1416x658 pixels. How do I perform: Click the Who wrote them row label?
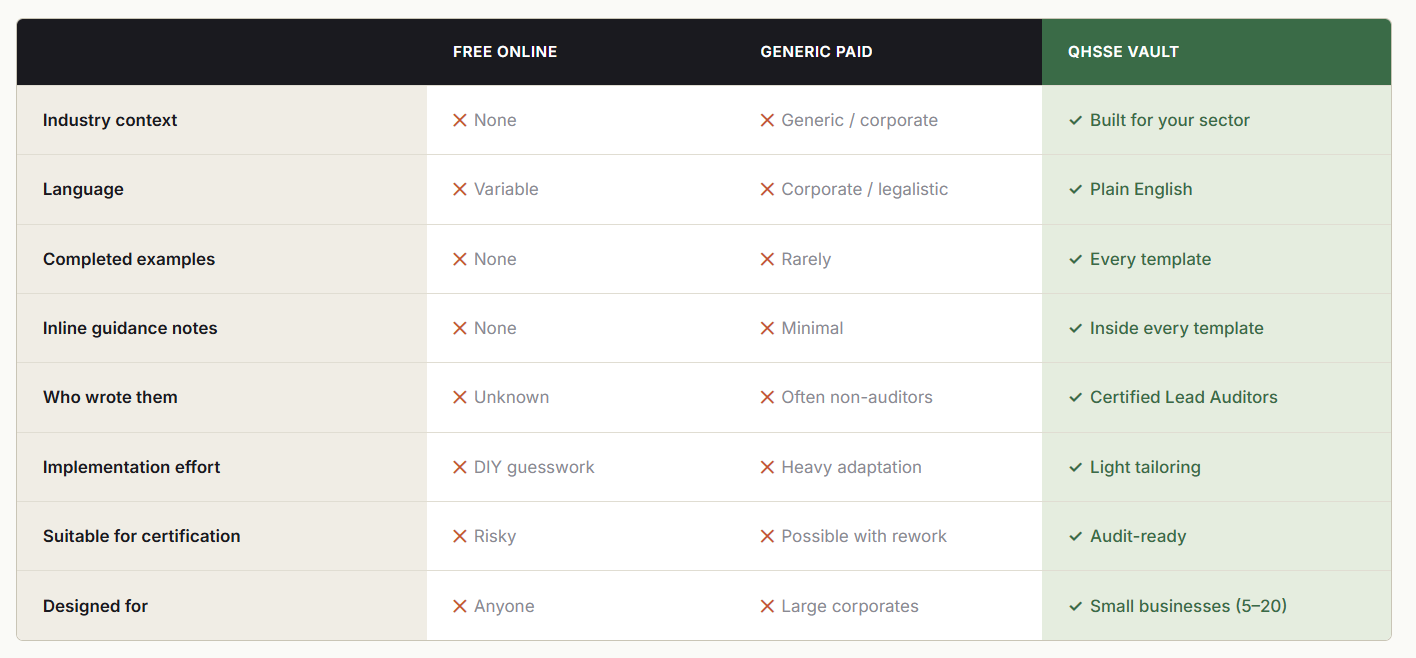[110, 397]
